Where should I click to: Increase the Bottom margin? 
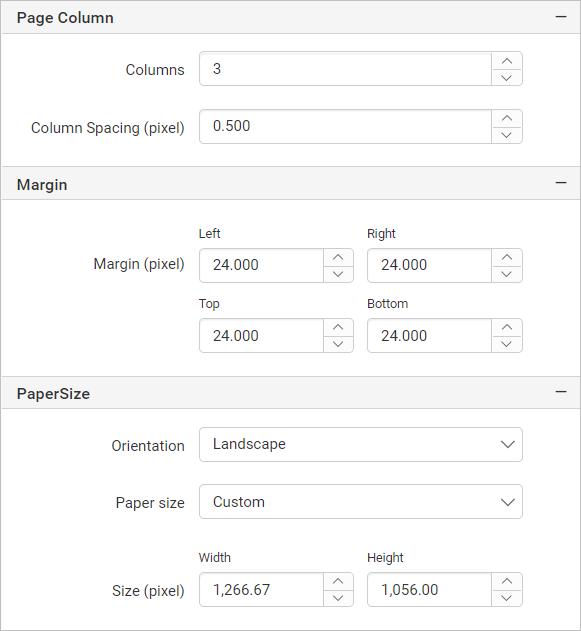[x=507, y=328]
